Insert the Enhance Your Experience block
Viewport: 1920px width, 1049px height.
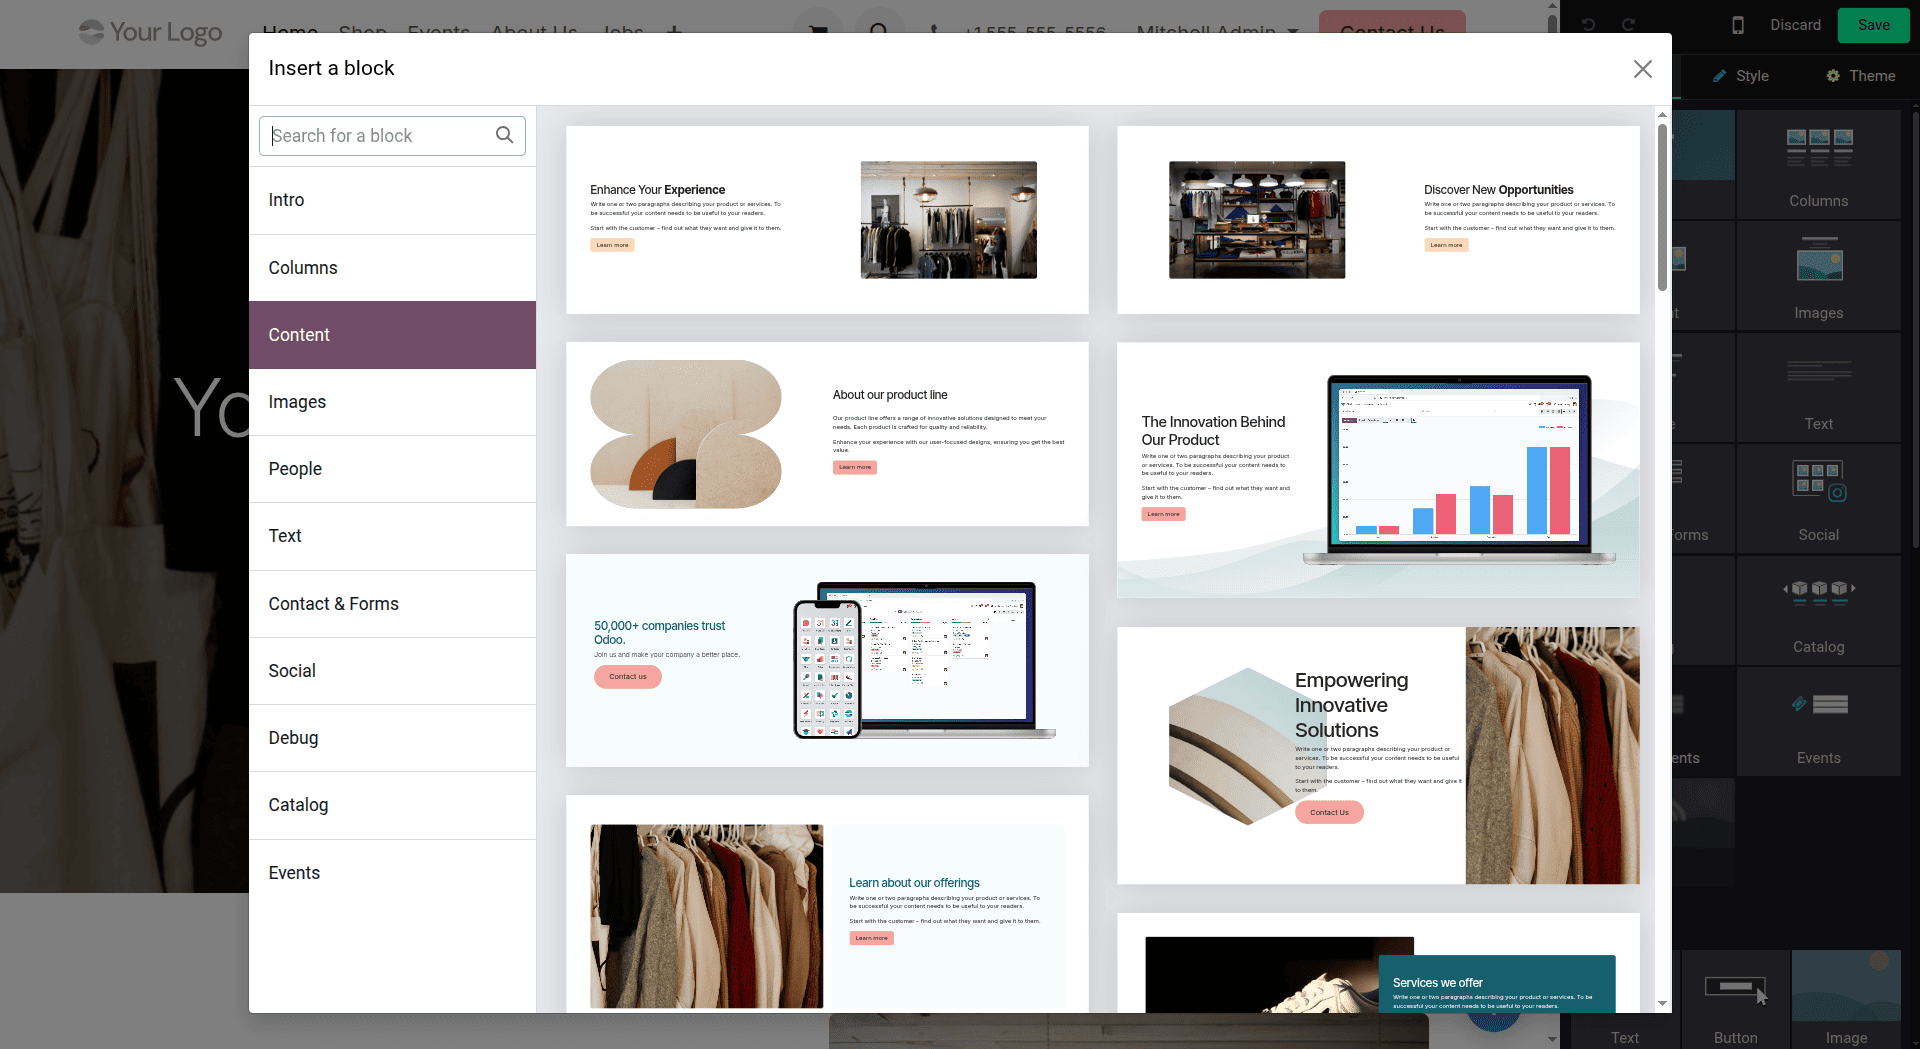pyautogui.click(x=827, y=220)
